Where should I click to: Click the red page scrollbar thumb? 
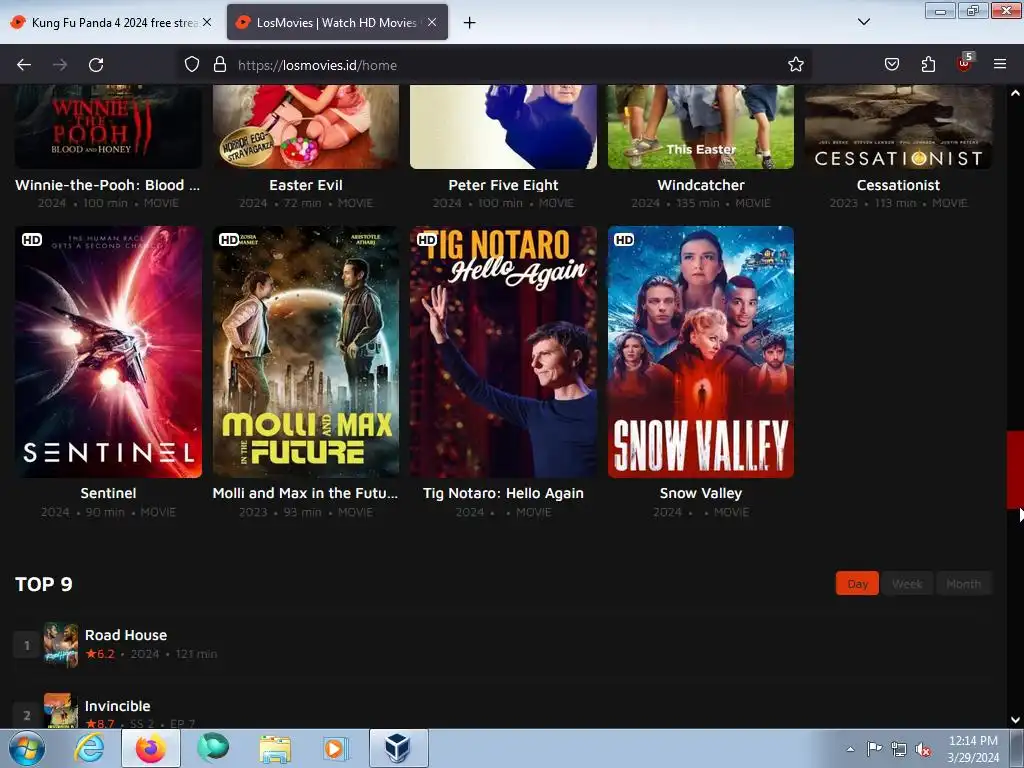(1015, 469)
